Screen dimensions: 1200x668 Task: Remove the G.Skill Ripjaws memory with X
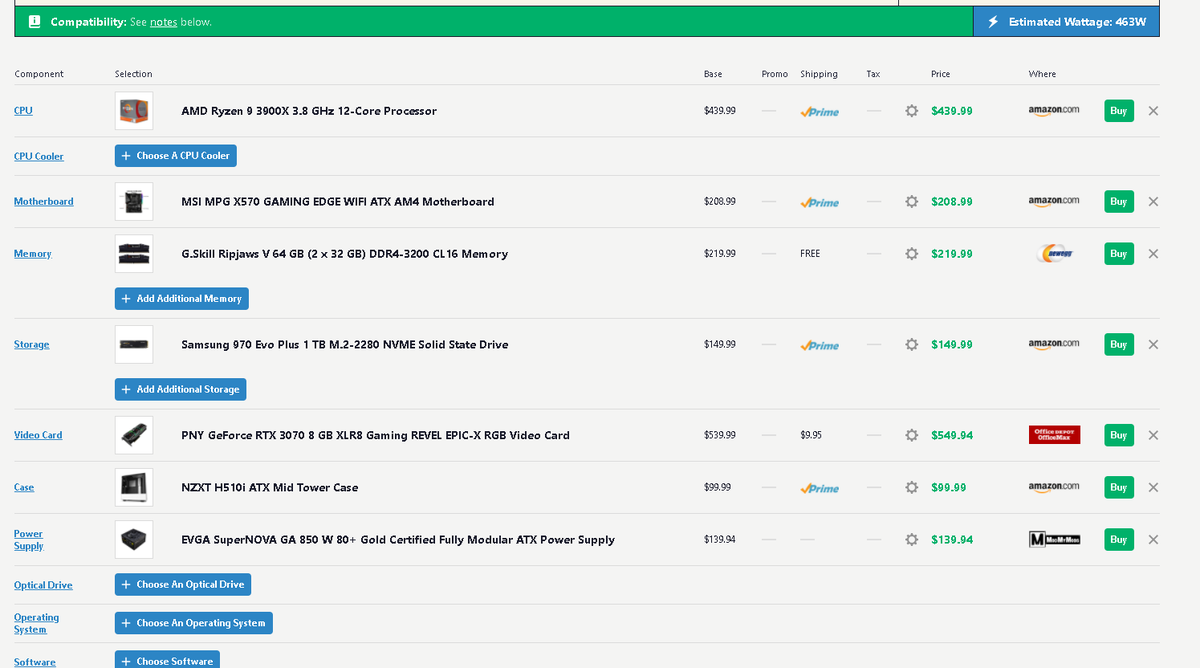coord(1153,253)
